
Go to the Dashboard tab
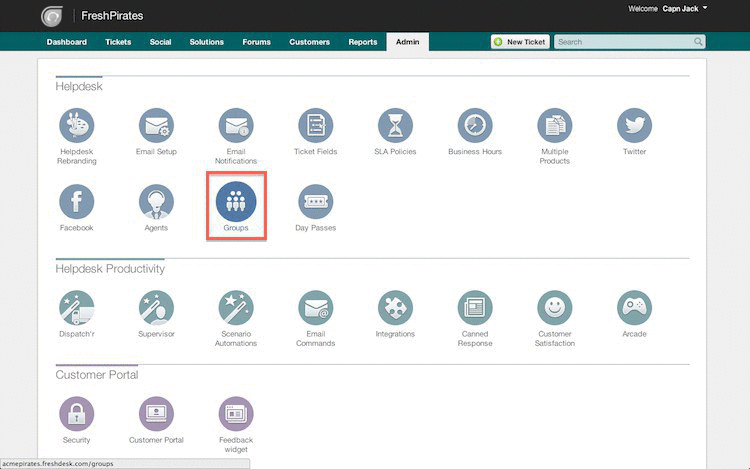[66, 42]
